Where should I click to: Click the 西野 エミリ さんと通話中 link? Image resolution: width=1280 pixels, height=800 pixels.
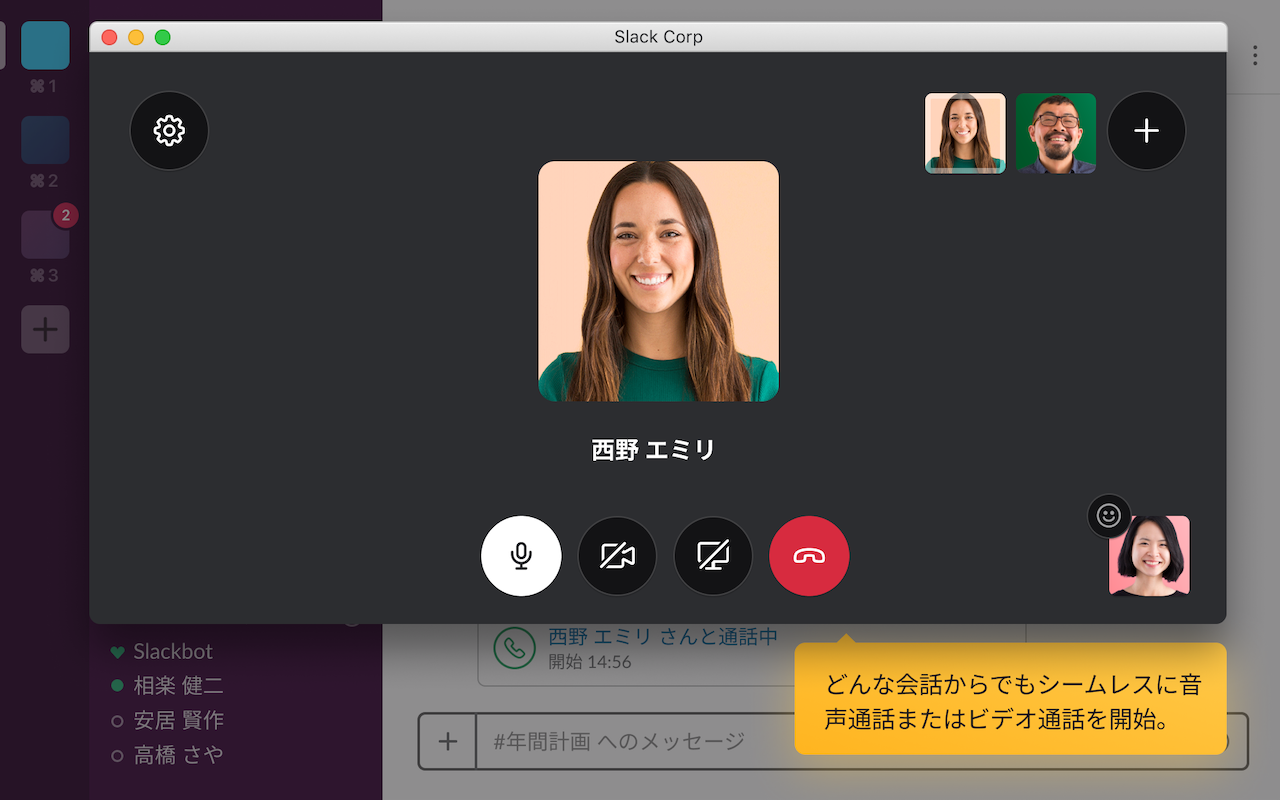[x=663, y=637]
